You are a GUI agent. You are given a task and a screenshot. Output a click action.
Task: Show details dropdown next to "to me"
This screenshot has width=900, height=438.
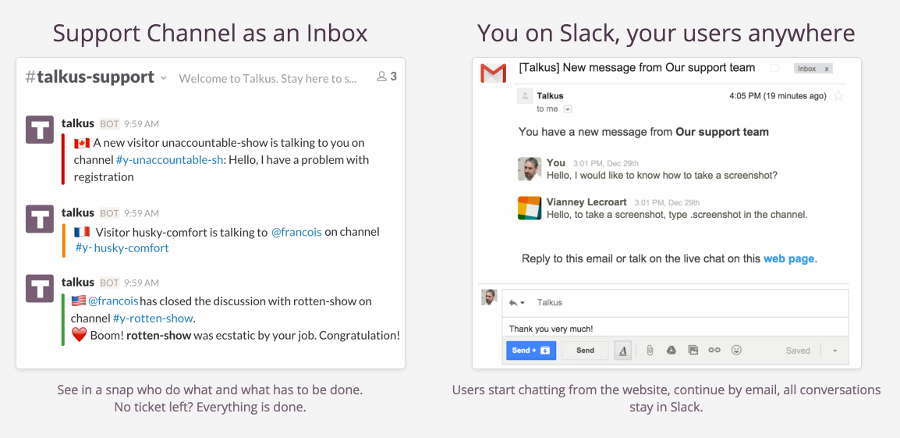click(x=568, y=109)
